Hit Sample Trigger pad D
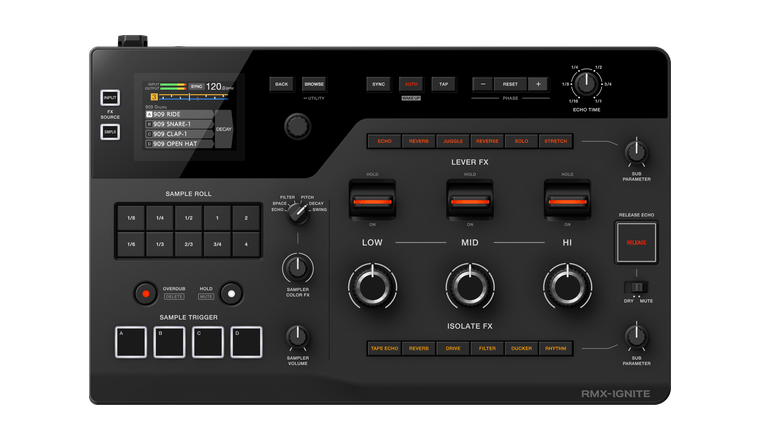The image size is (760, 440). click(246, 343)
